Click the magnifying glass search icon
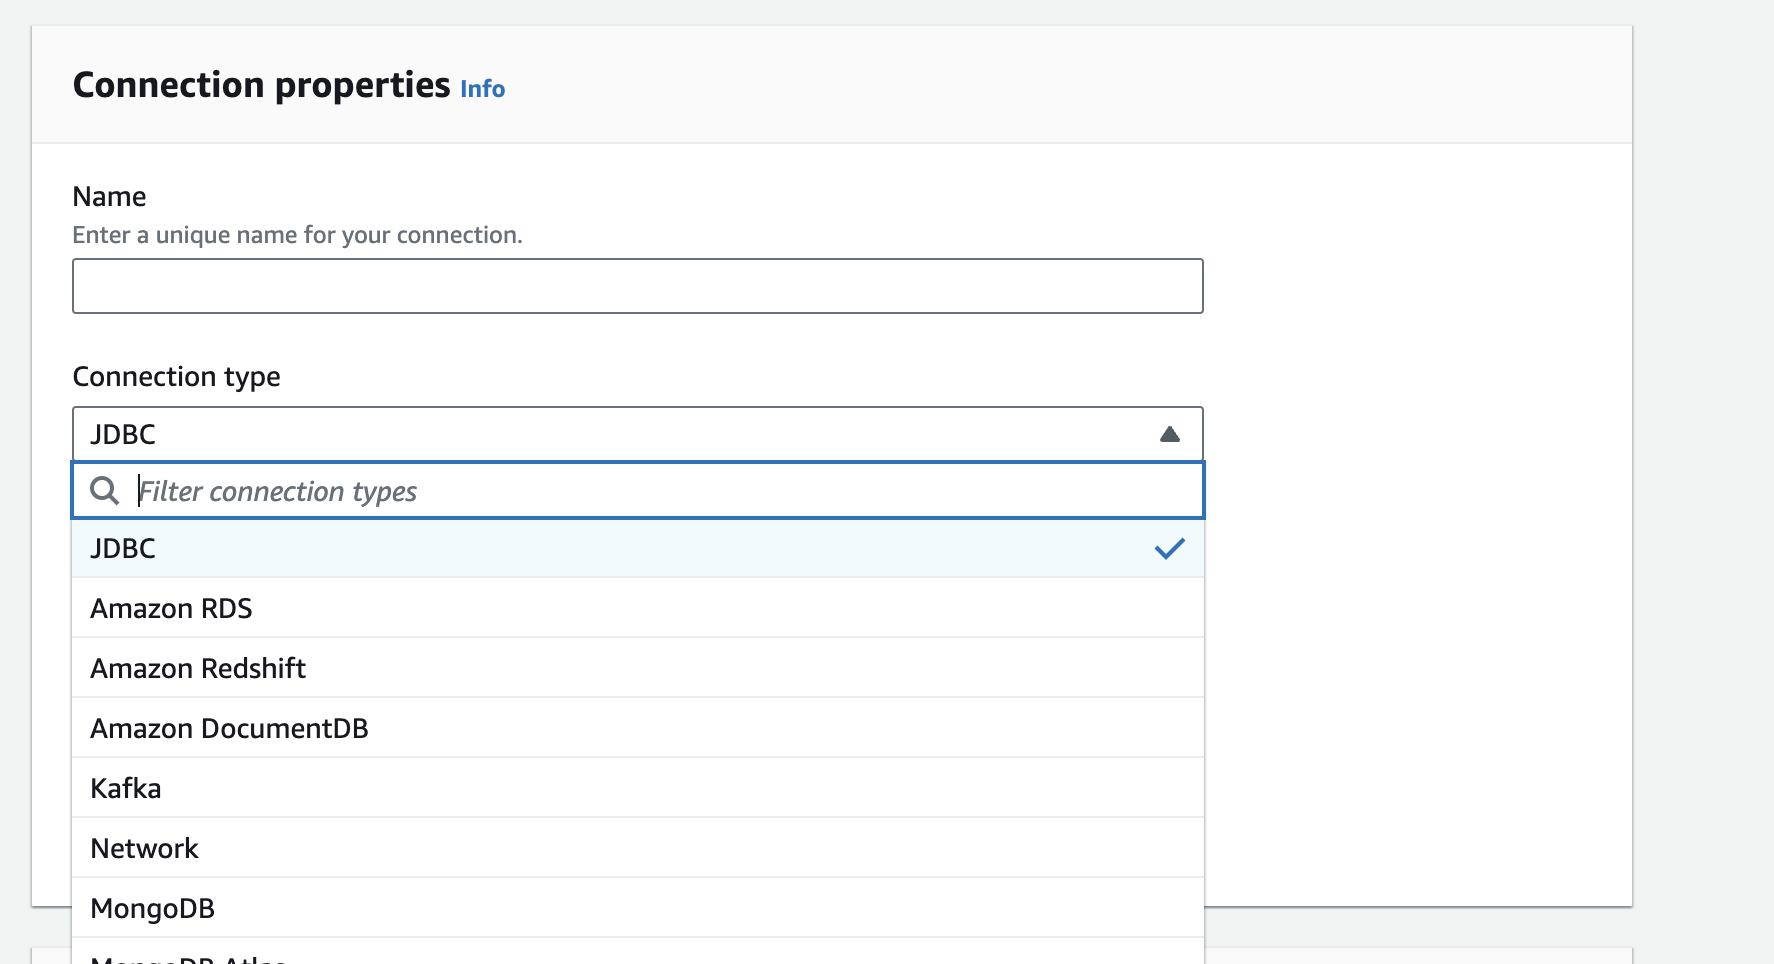1774x964 pixels. click(x=104, y=491)
